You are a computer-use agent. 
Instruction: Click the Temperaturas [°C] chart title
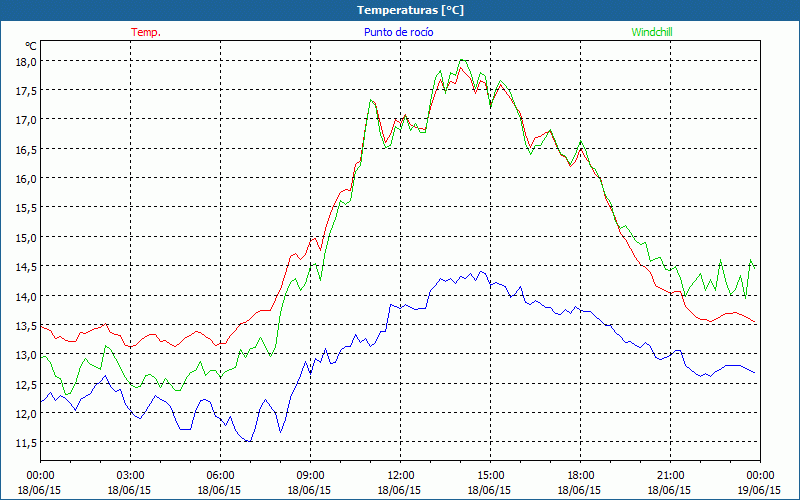click(410, 10)
